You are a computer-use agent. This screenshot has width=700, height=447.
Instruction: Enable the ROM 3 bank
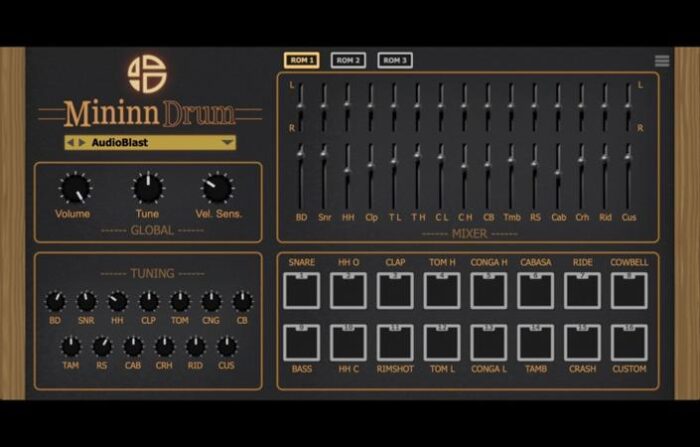[395, 60]
